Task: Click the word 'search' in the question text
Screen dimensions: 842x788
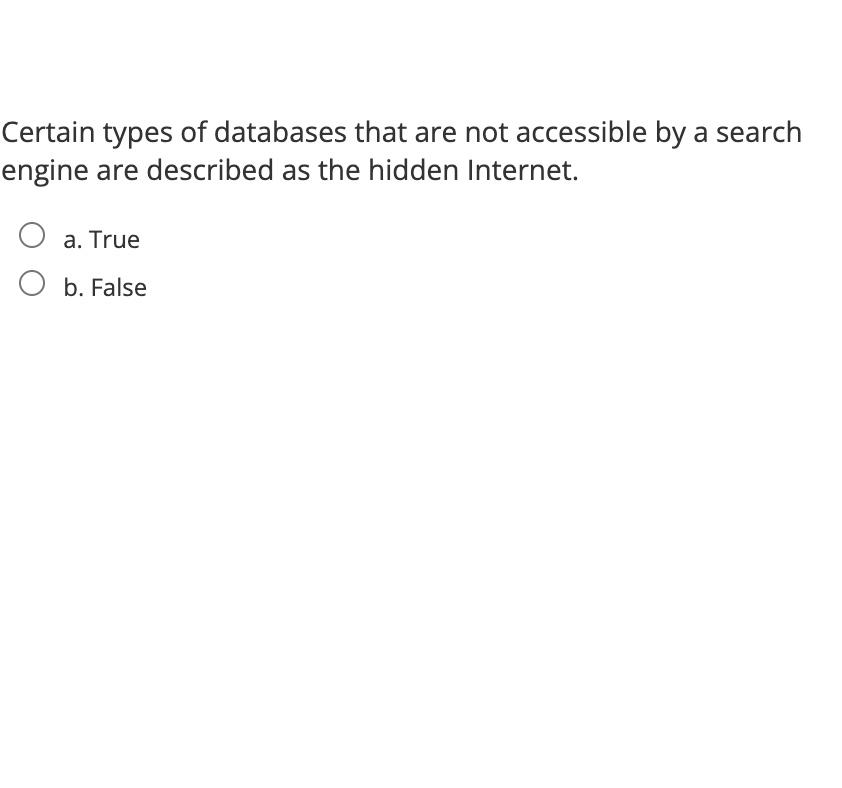Action: [762, 131]
